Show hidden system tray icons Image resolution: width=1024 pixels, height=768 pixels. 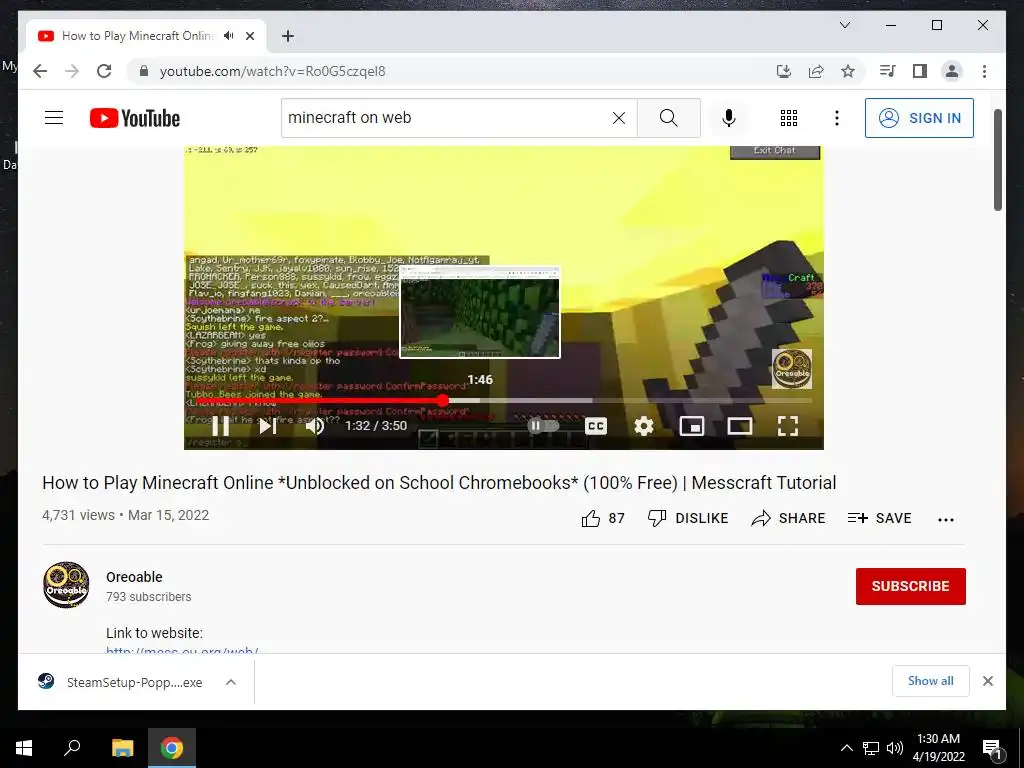[846, 748]
